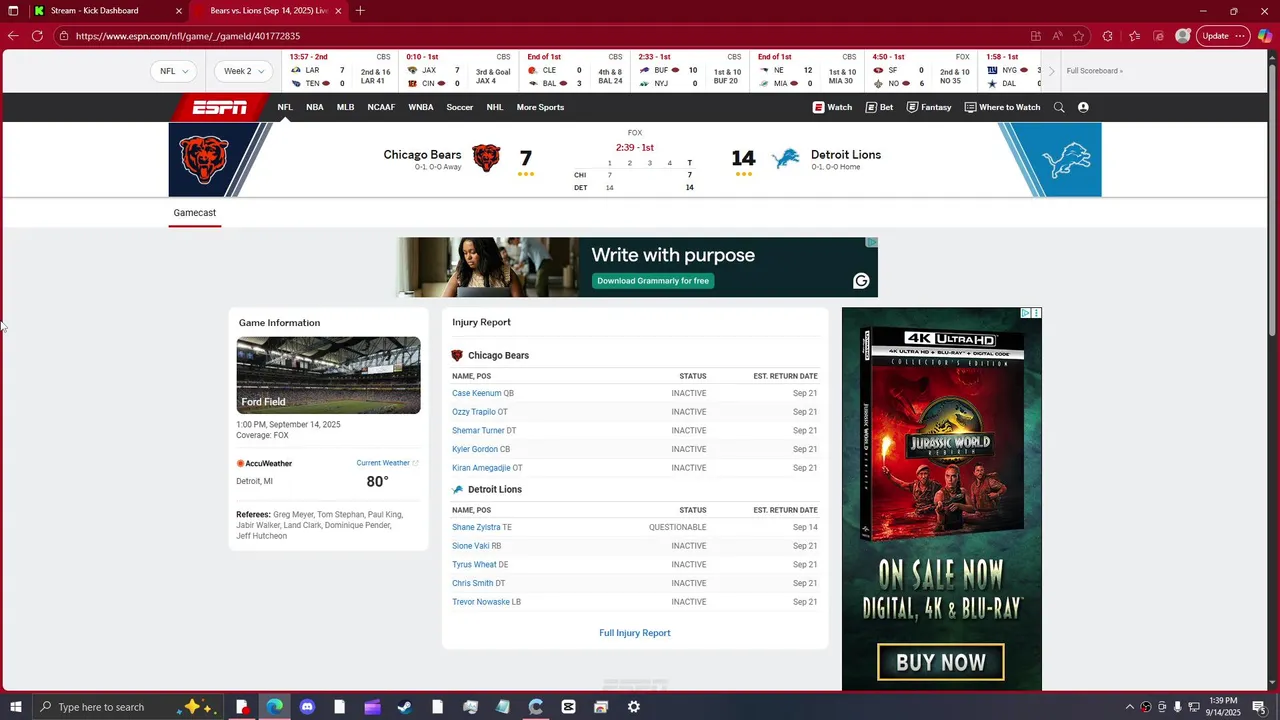Select NCAAF in the ESPN navigation
The height and width of the screenshot is (720, 1280).
pyautogui.click(x=381, y=107)
